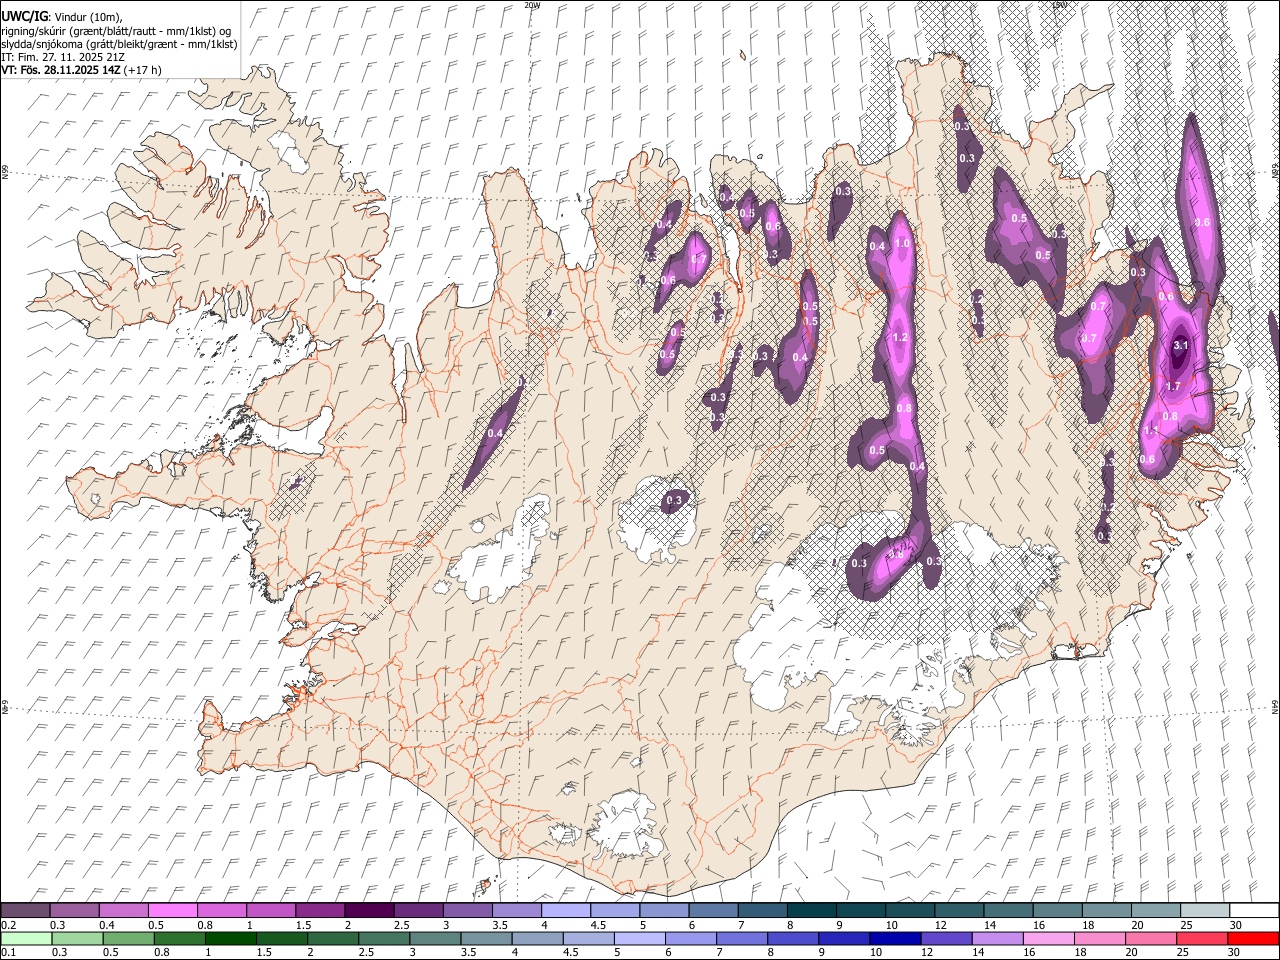Select the 3.5–4 lilac swatch, top legend row
1280x960 pixels.
[516, 910]
